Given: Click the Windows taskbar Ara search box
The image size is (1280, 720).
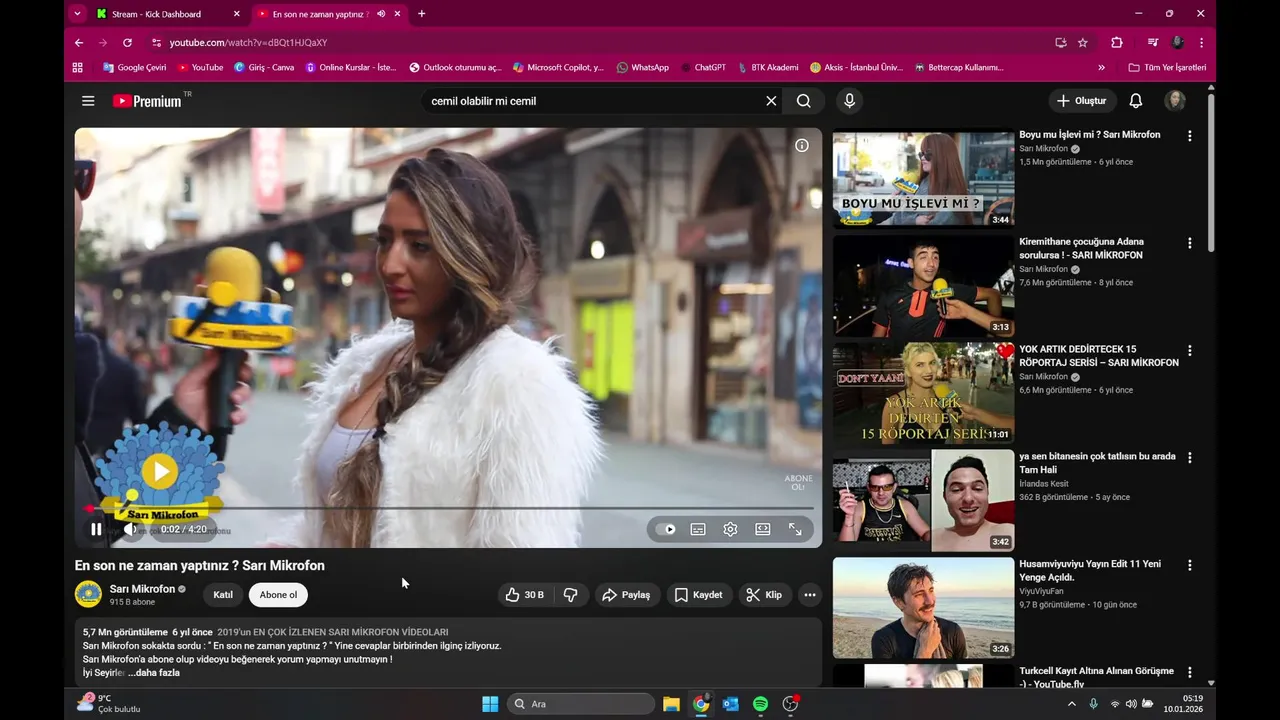Looking at the screenshot, I should (581, 704).
